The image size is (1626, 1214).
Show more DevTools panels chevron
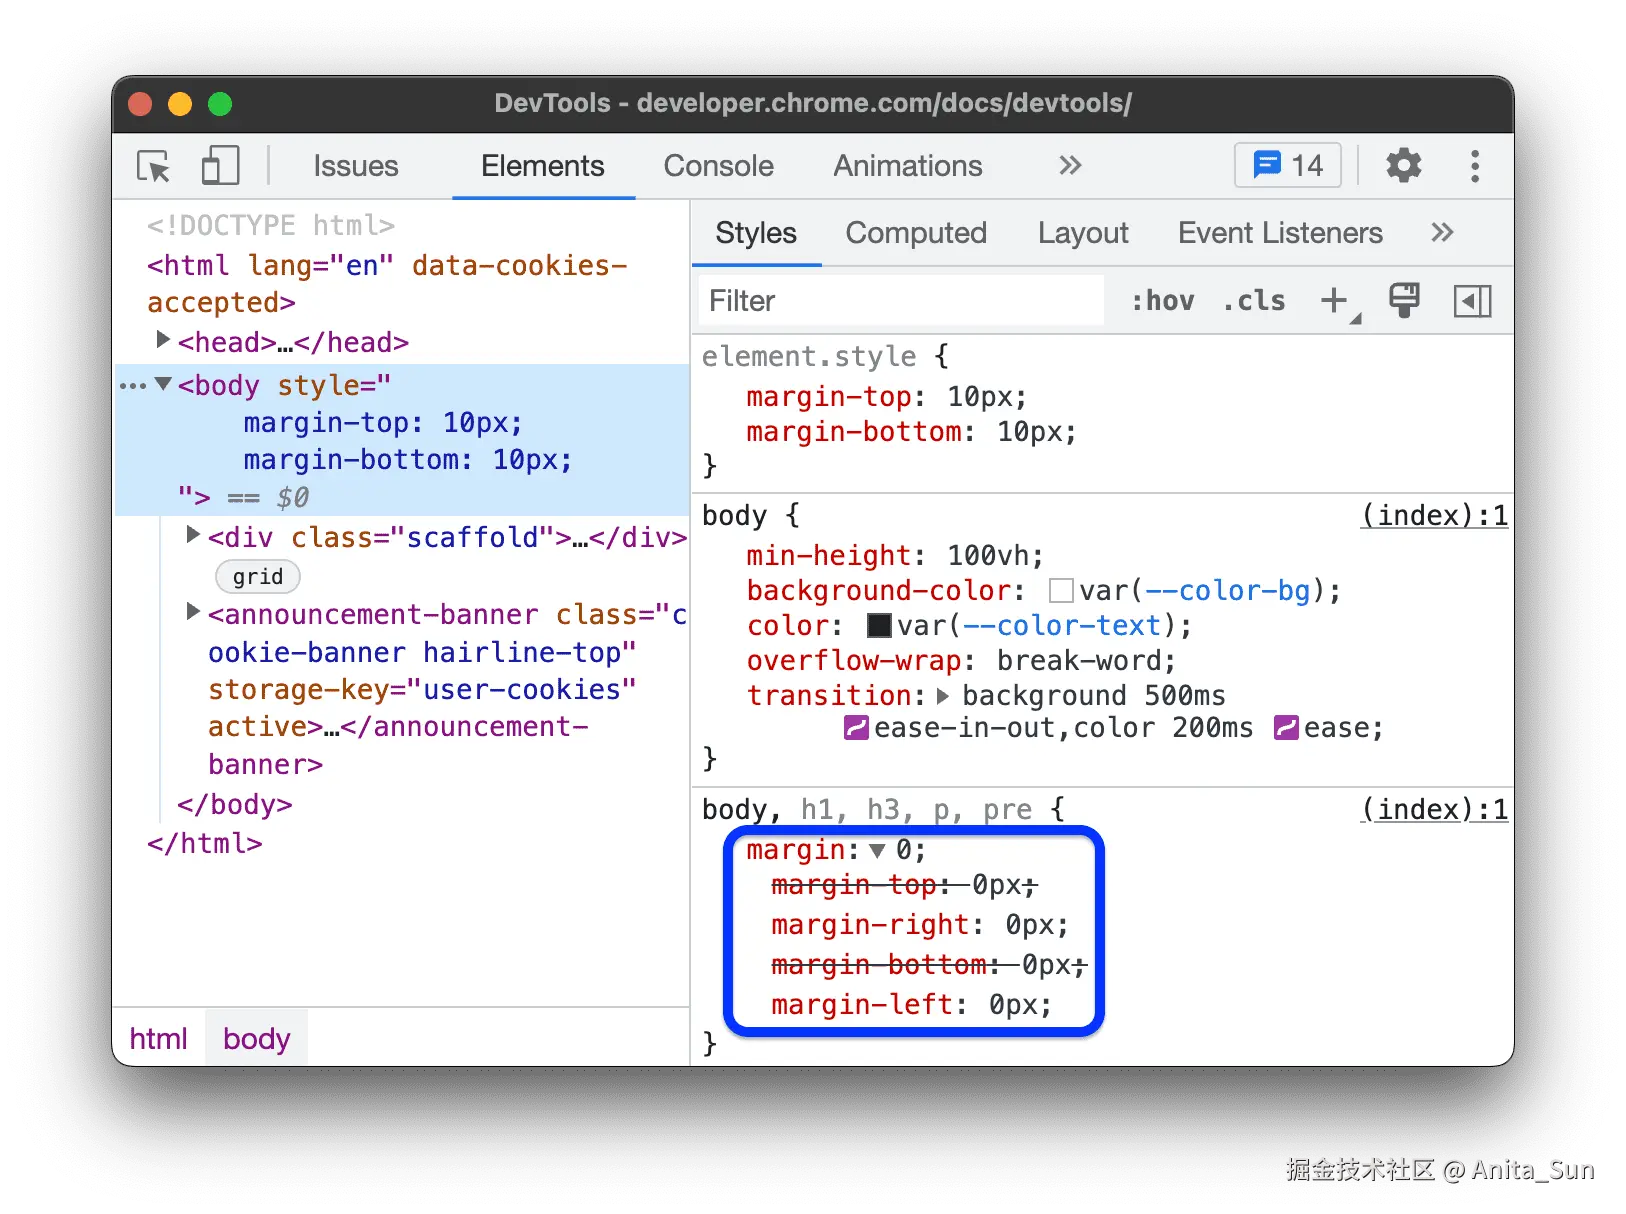point(1070,165)
